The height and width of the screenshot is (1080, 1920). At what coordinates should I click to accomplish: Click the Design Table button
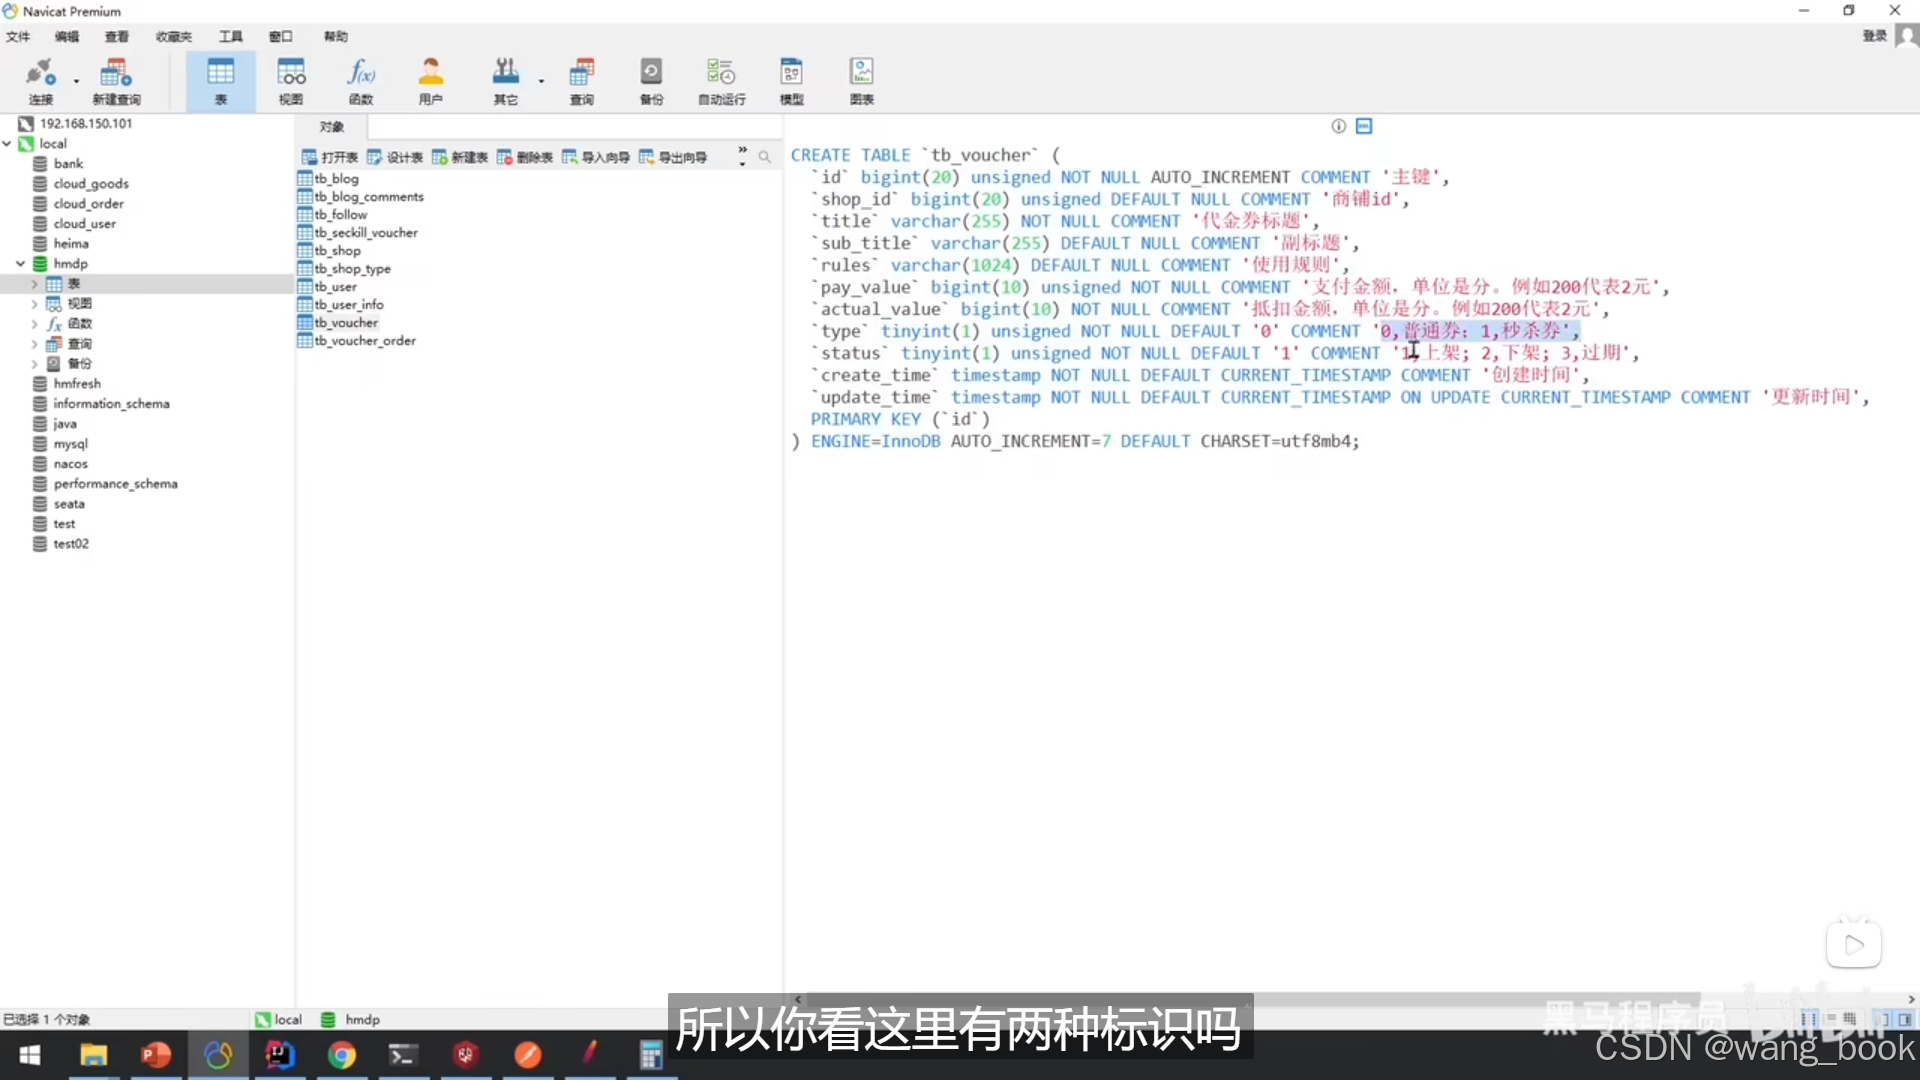[x=395, y=157]
